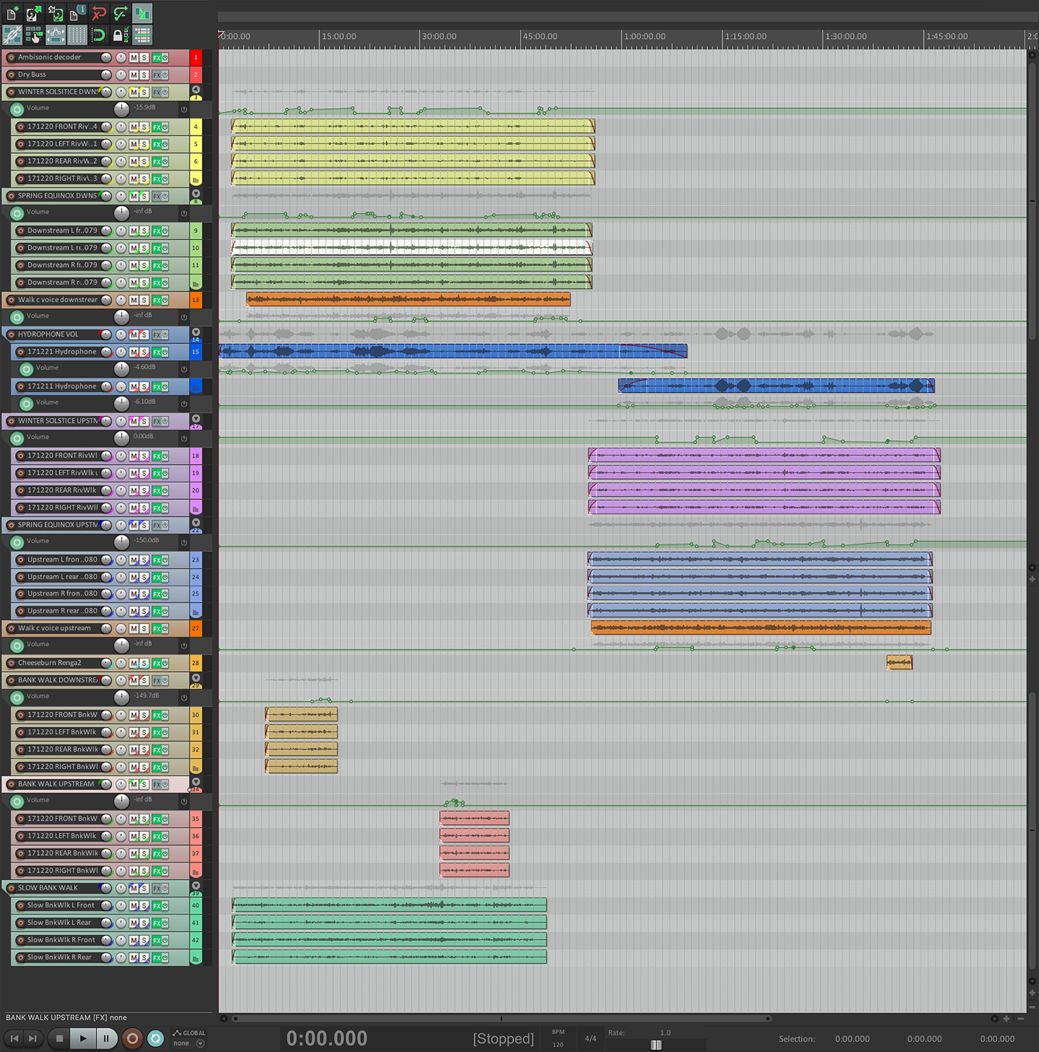Mute the Dry Buss track

pos(133,75)
